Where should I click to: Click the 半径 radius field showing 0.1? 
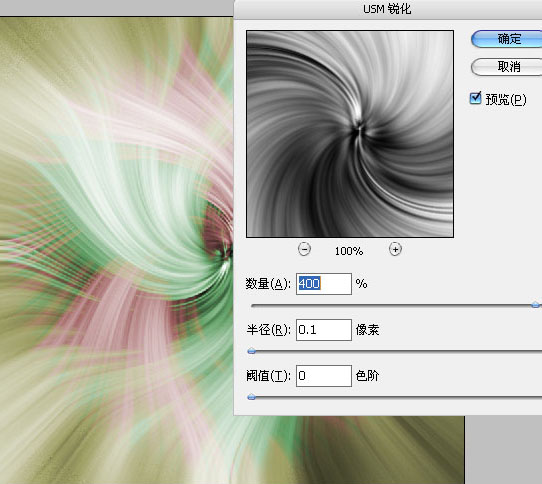324,330
